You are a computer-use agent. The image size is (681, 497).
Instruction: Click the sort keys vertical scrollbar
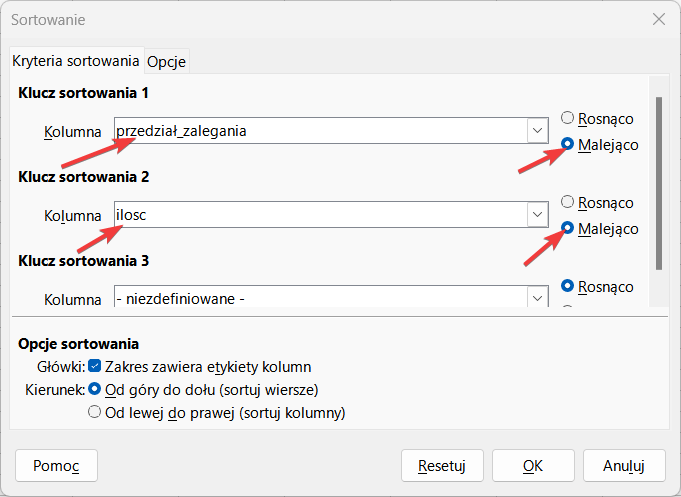(657, 180)
